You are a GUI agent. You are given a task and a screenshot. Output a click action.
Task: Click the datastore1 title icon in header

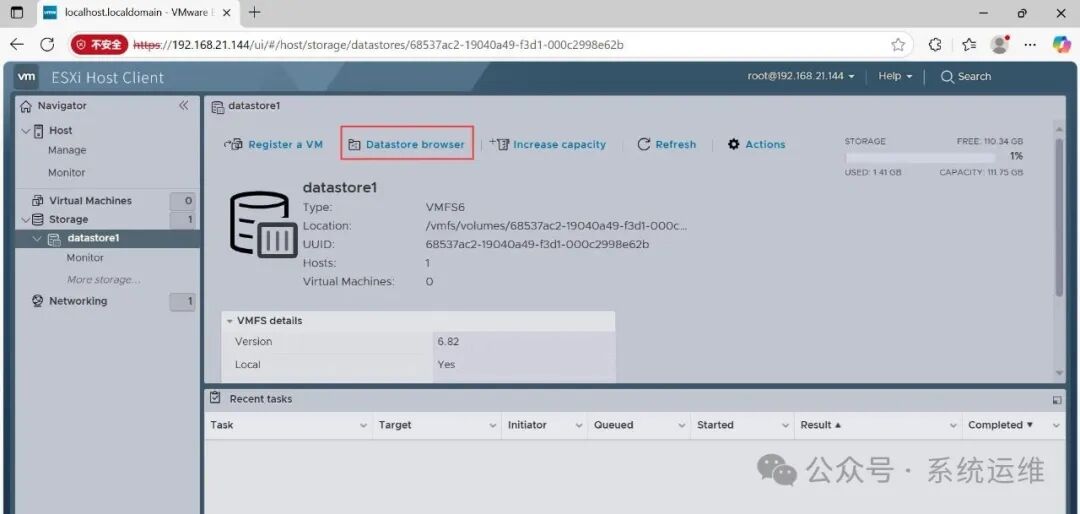pos(218,107)
